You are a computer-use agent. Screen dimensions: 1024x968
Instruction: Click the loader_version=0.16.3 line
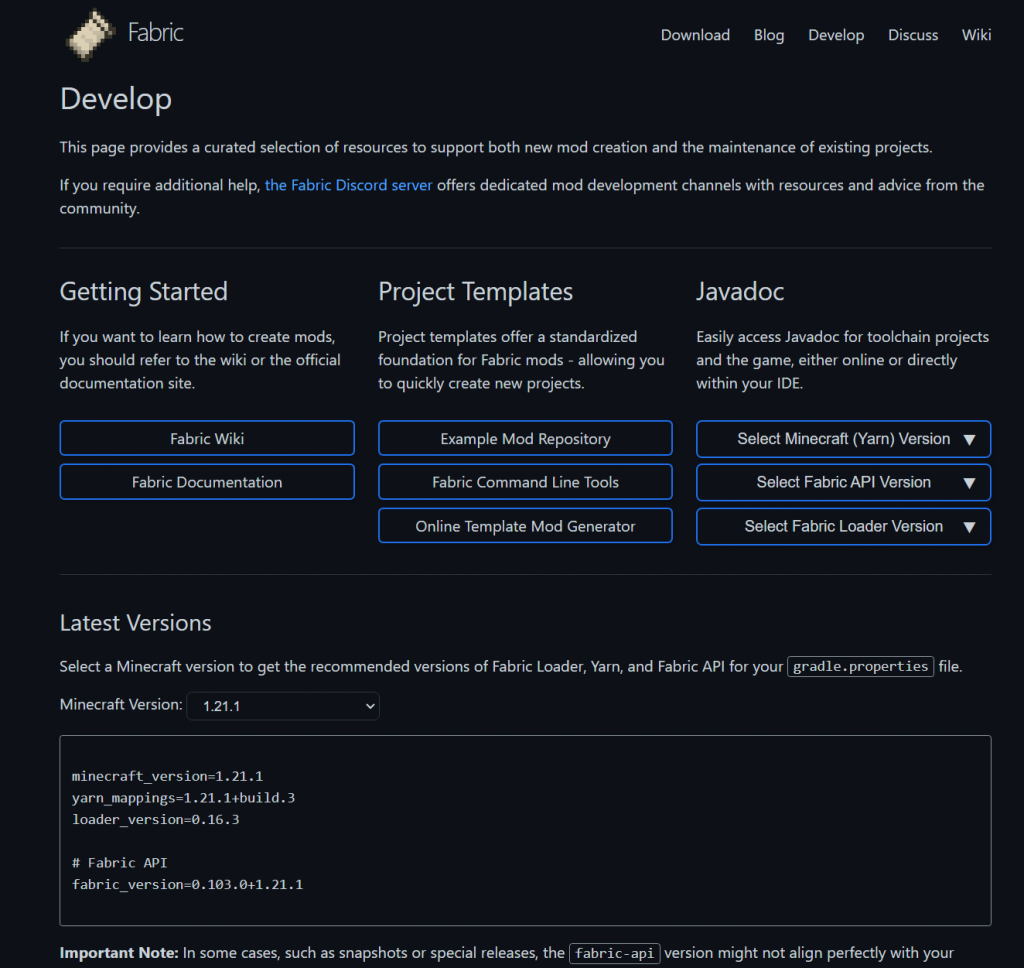pyautogui.click(x=155, y=819)
